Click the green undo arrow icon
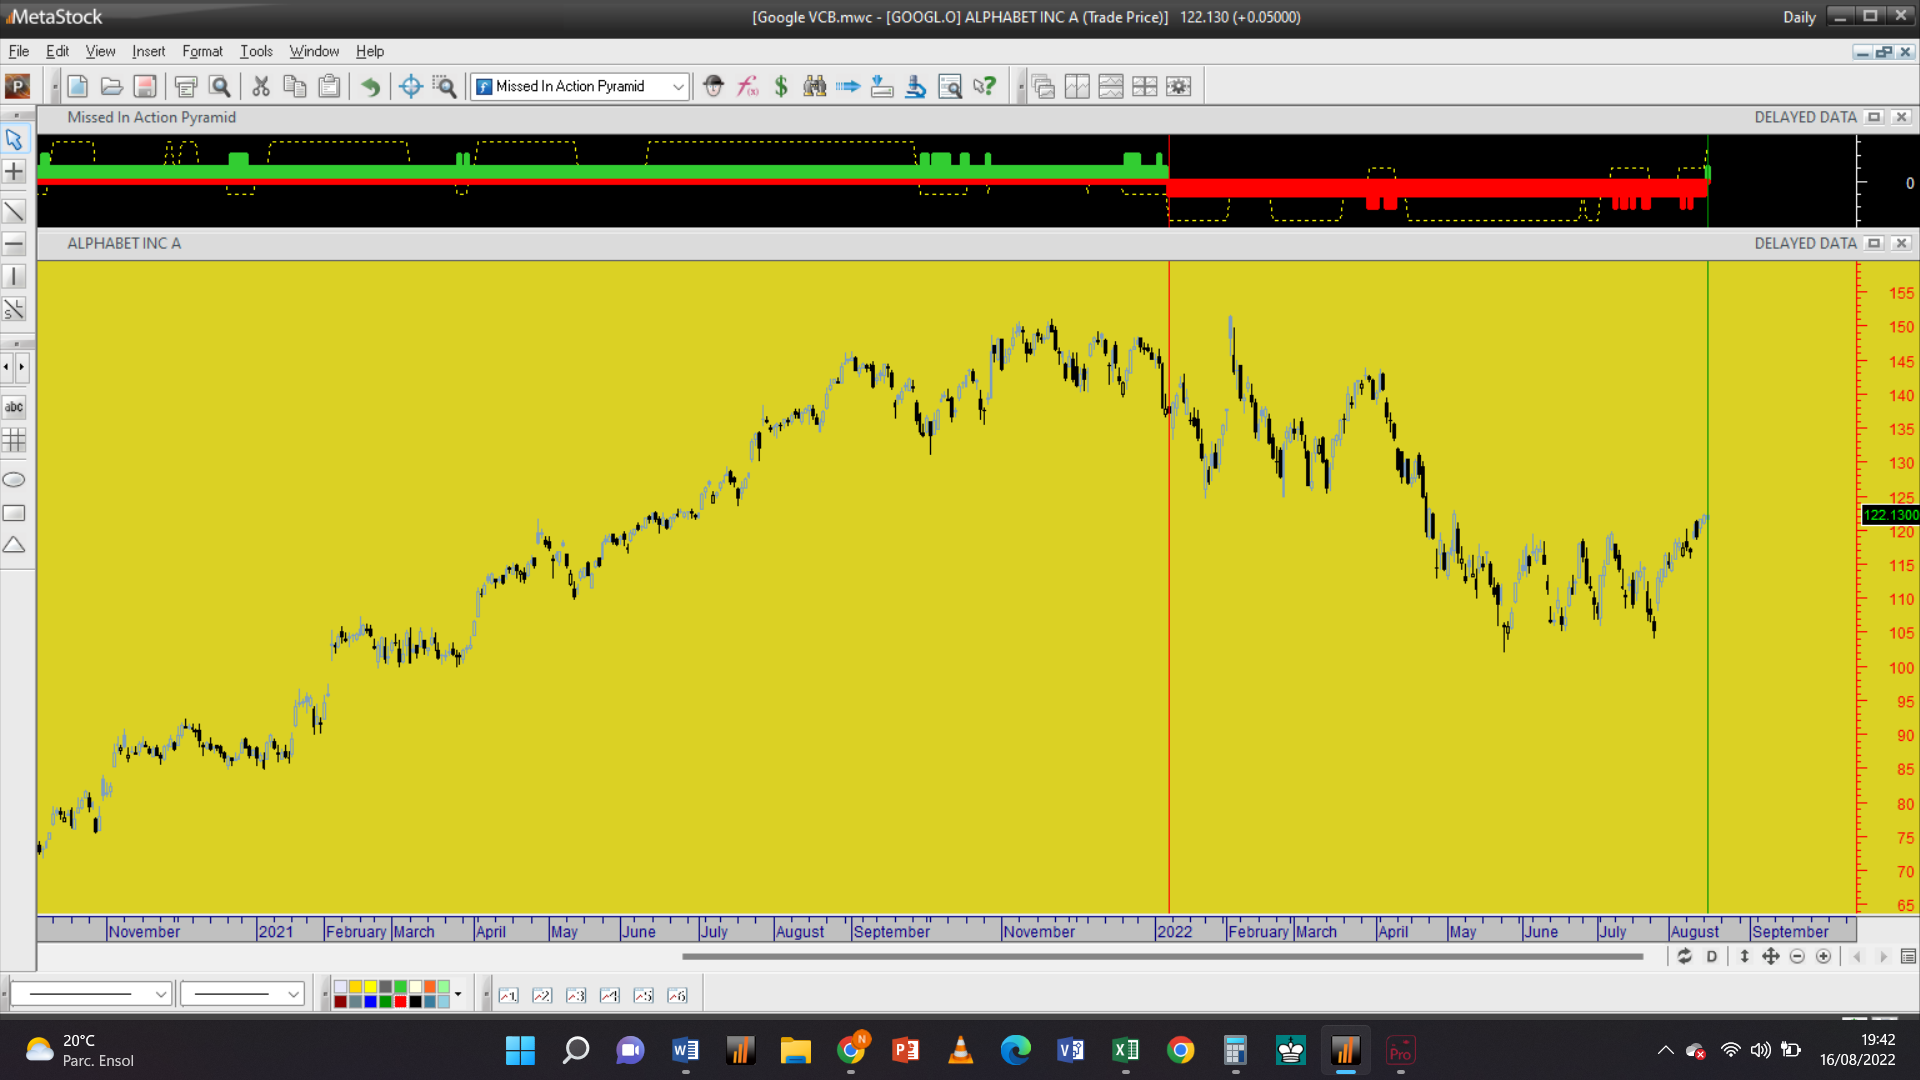1920x1080 pixels. (x=370, y=87)
